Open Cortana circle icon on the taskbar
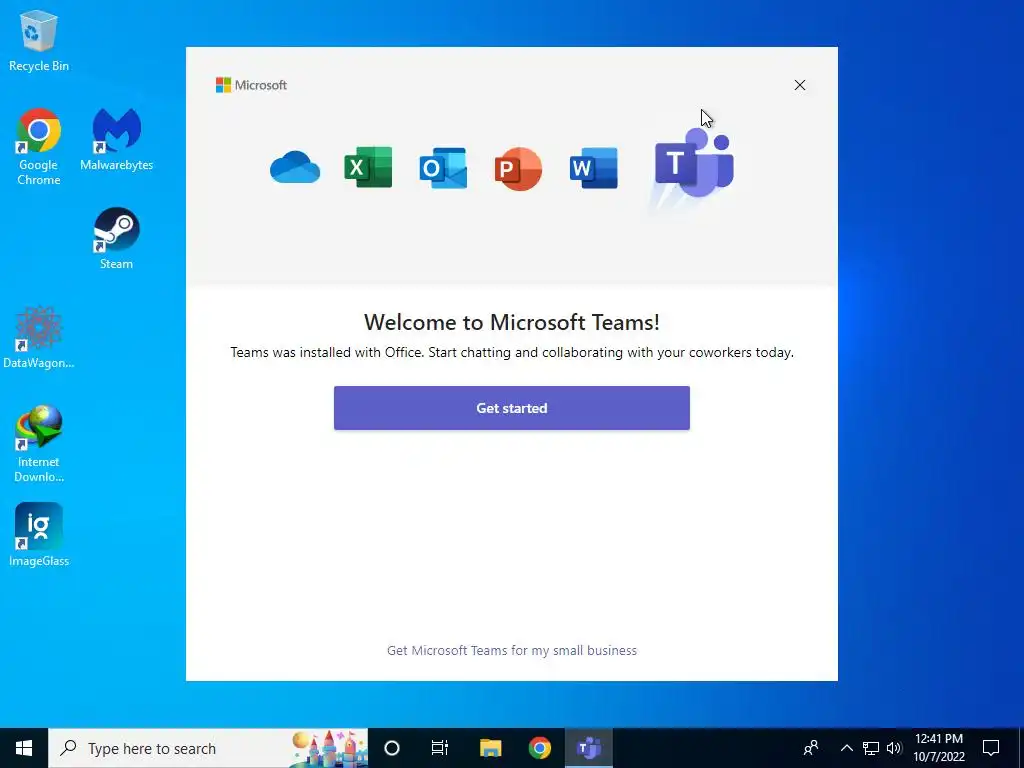 click(x=392, y=748)
